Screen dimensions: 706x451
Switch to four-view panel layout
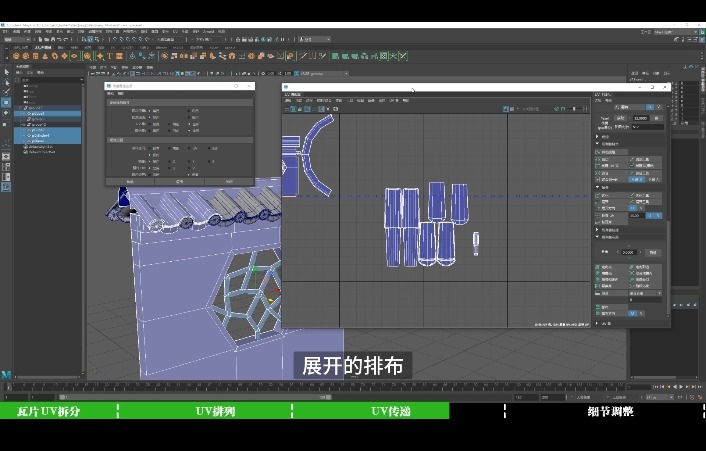tap(6, 167)
